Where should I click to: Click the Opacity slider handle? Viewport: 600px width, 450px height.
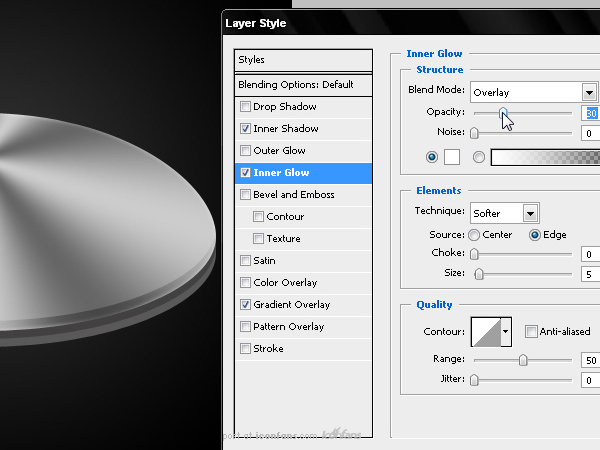click(503, 113)
